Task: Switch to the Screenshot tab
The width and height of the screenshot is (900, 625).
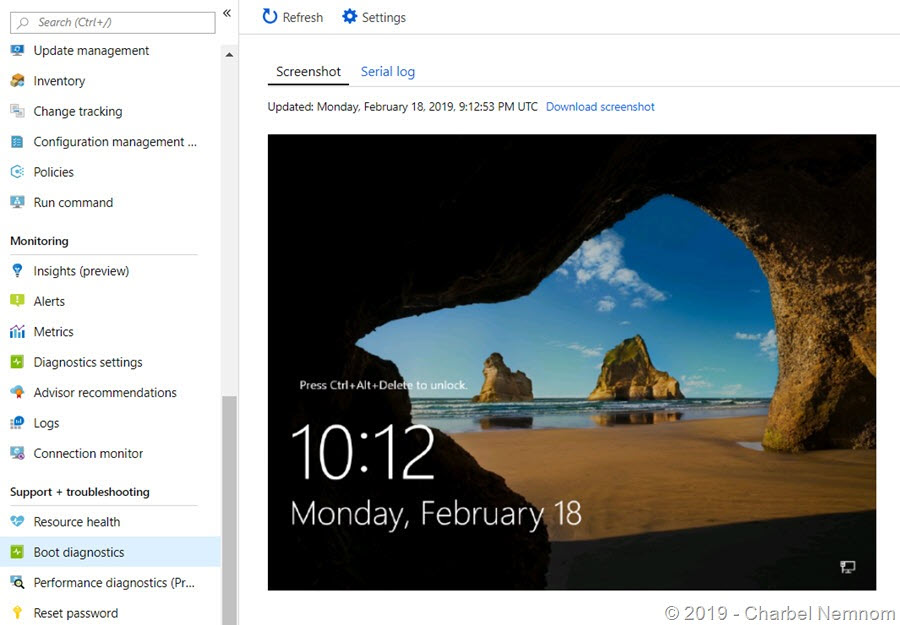Action: click(308, 72)
